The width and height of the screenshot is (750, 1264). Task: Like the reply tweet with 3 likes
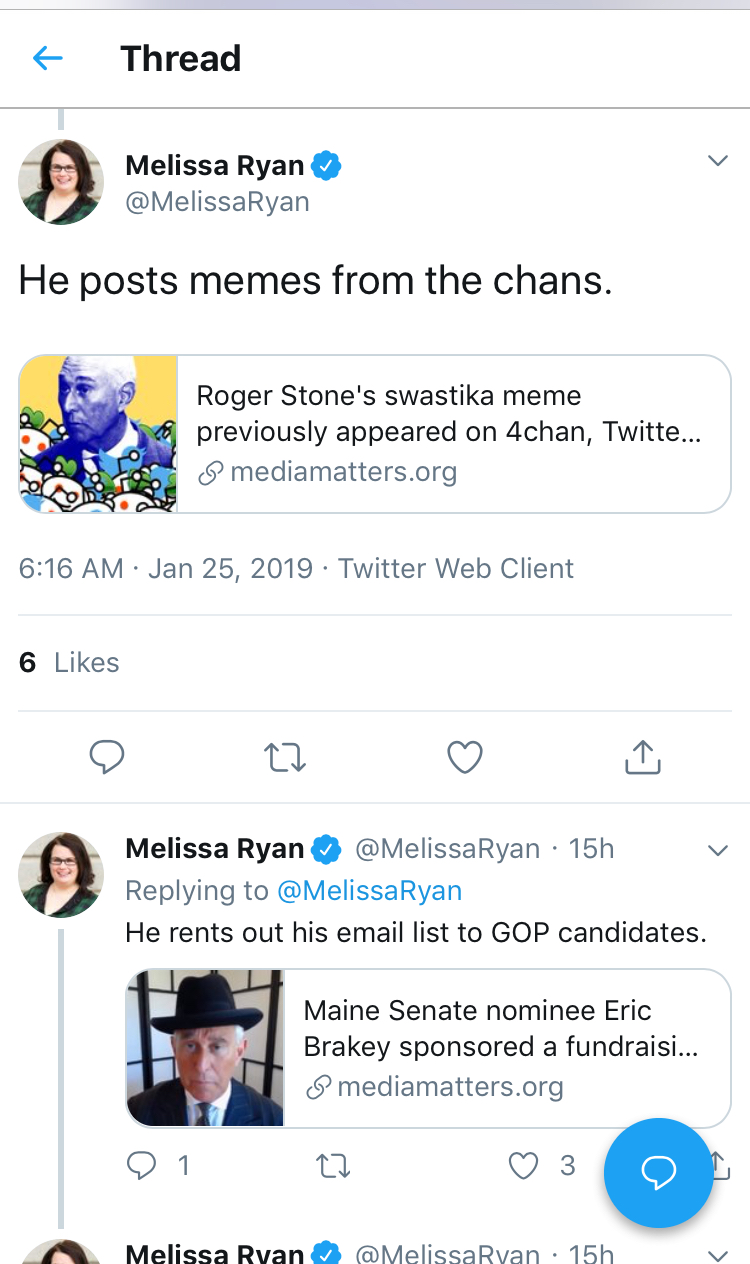[x=524, y=1164]
